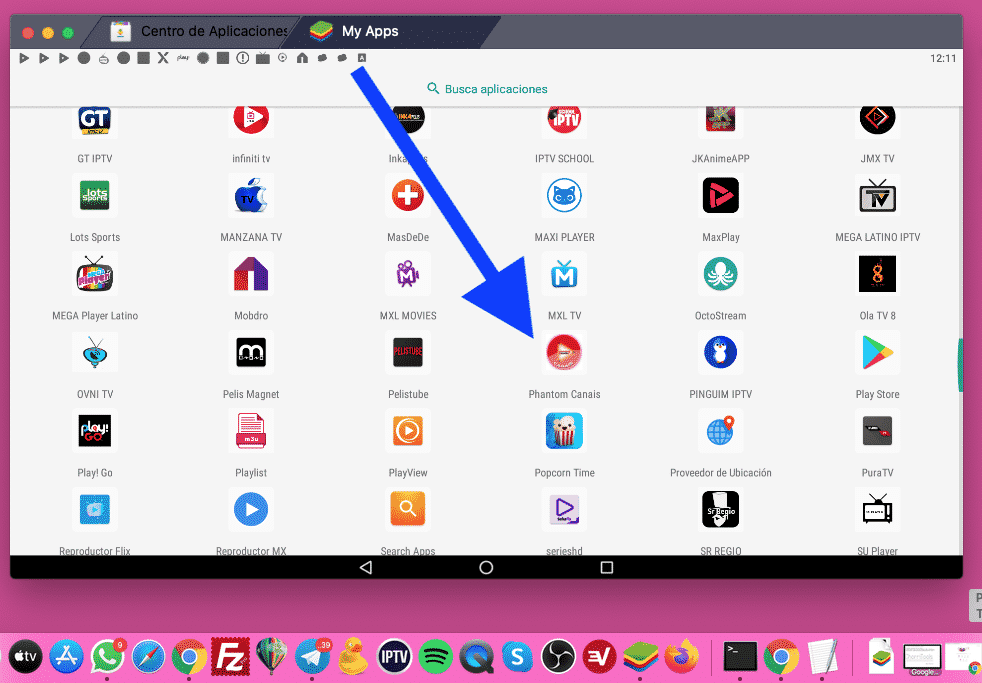Open Spotify from the macOS dock
Viewport: 982px width, 683px height.
[x=436, y=656]
